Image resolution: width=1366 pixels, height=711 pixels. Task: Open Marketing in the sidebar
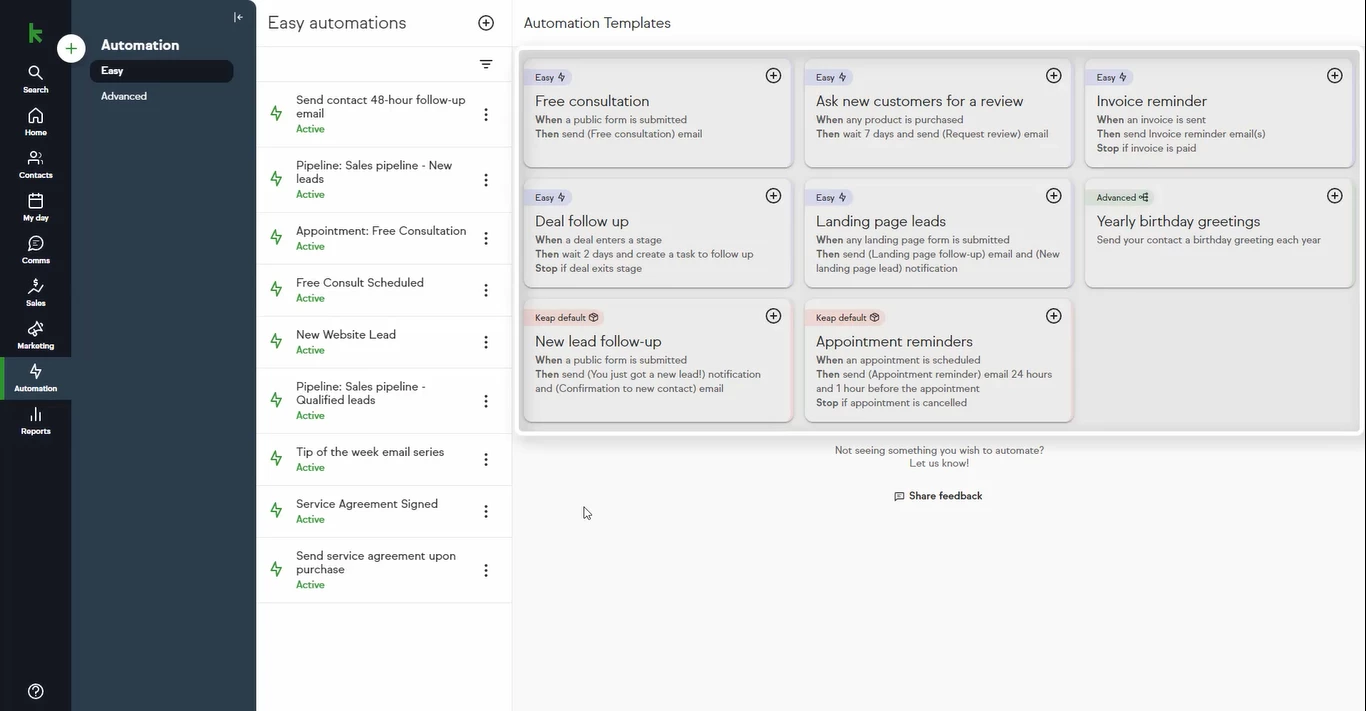point(35,336)
